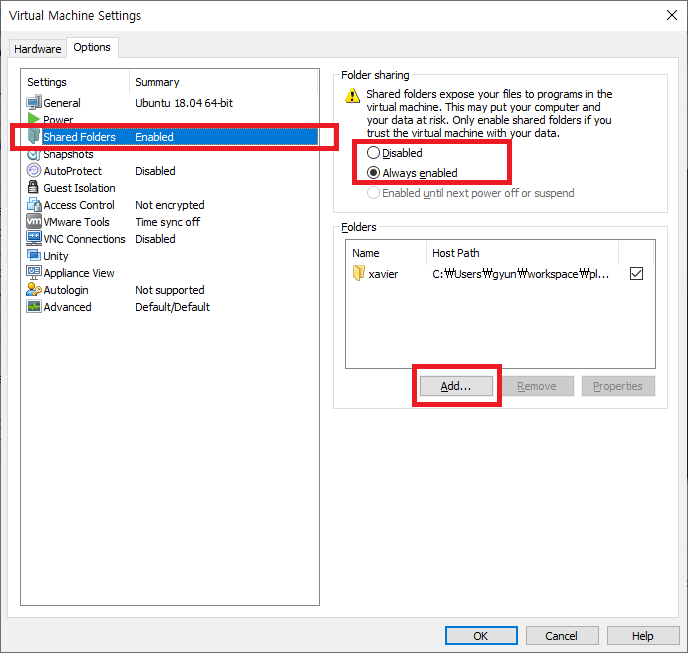The image size is (688, 653).
Task: Click the 'Time sync off' summary text
Action: pos(168,222)
